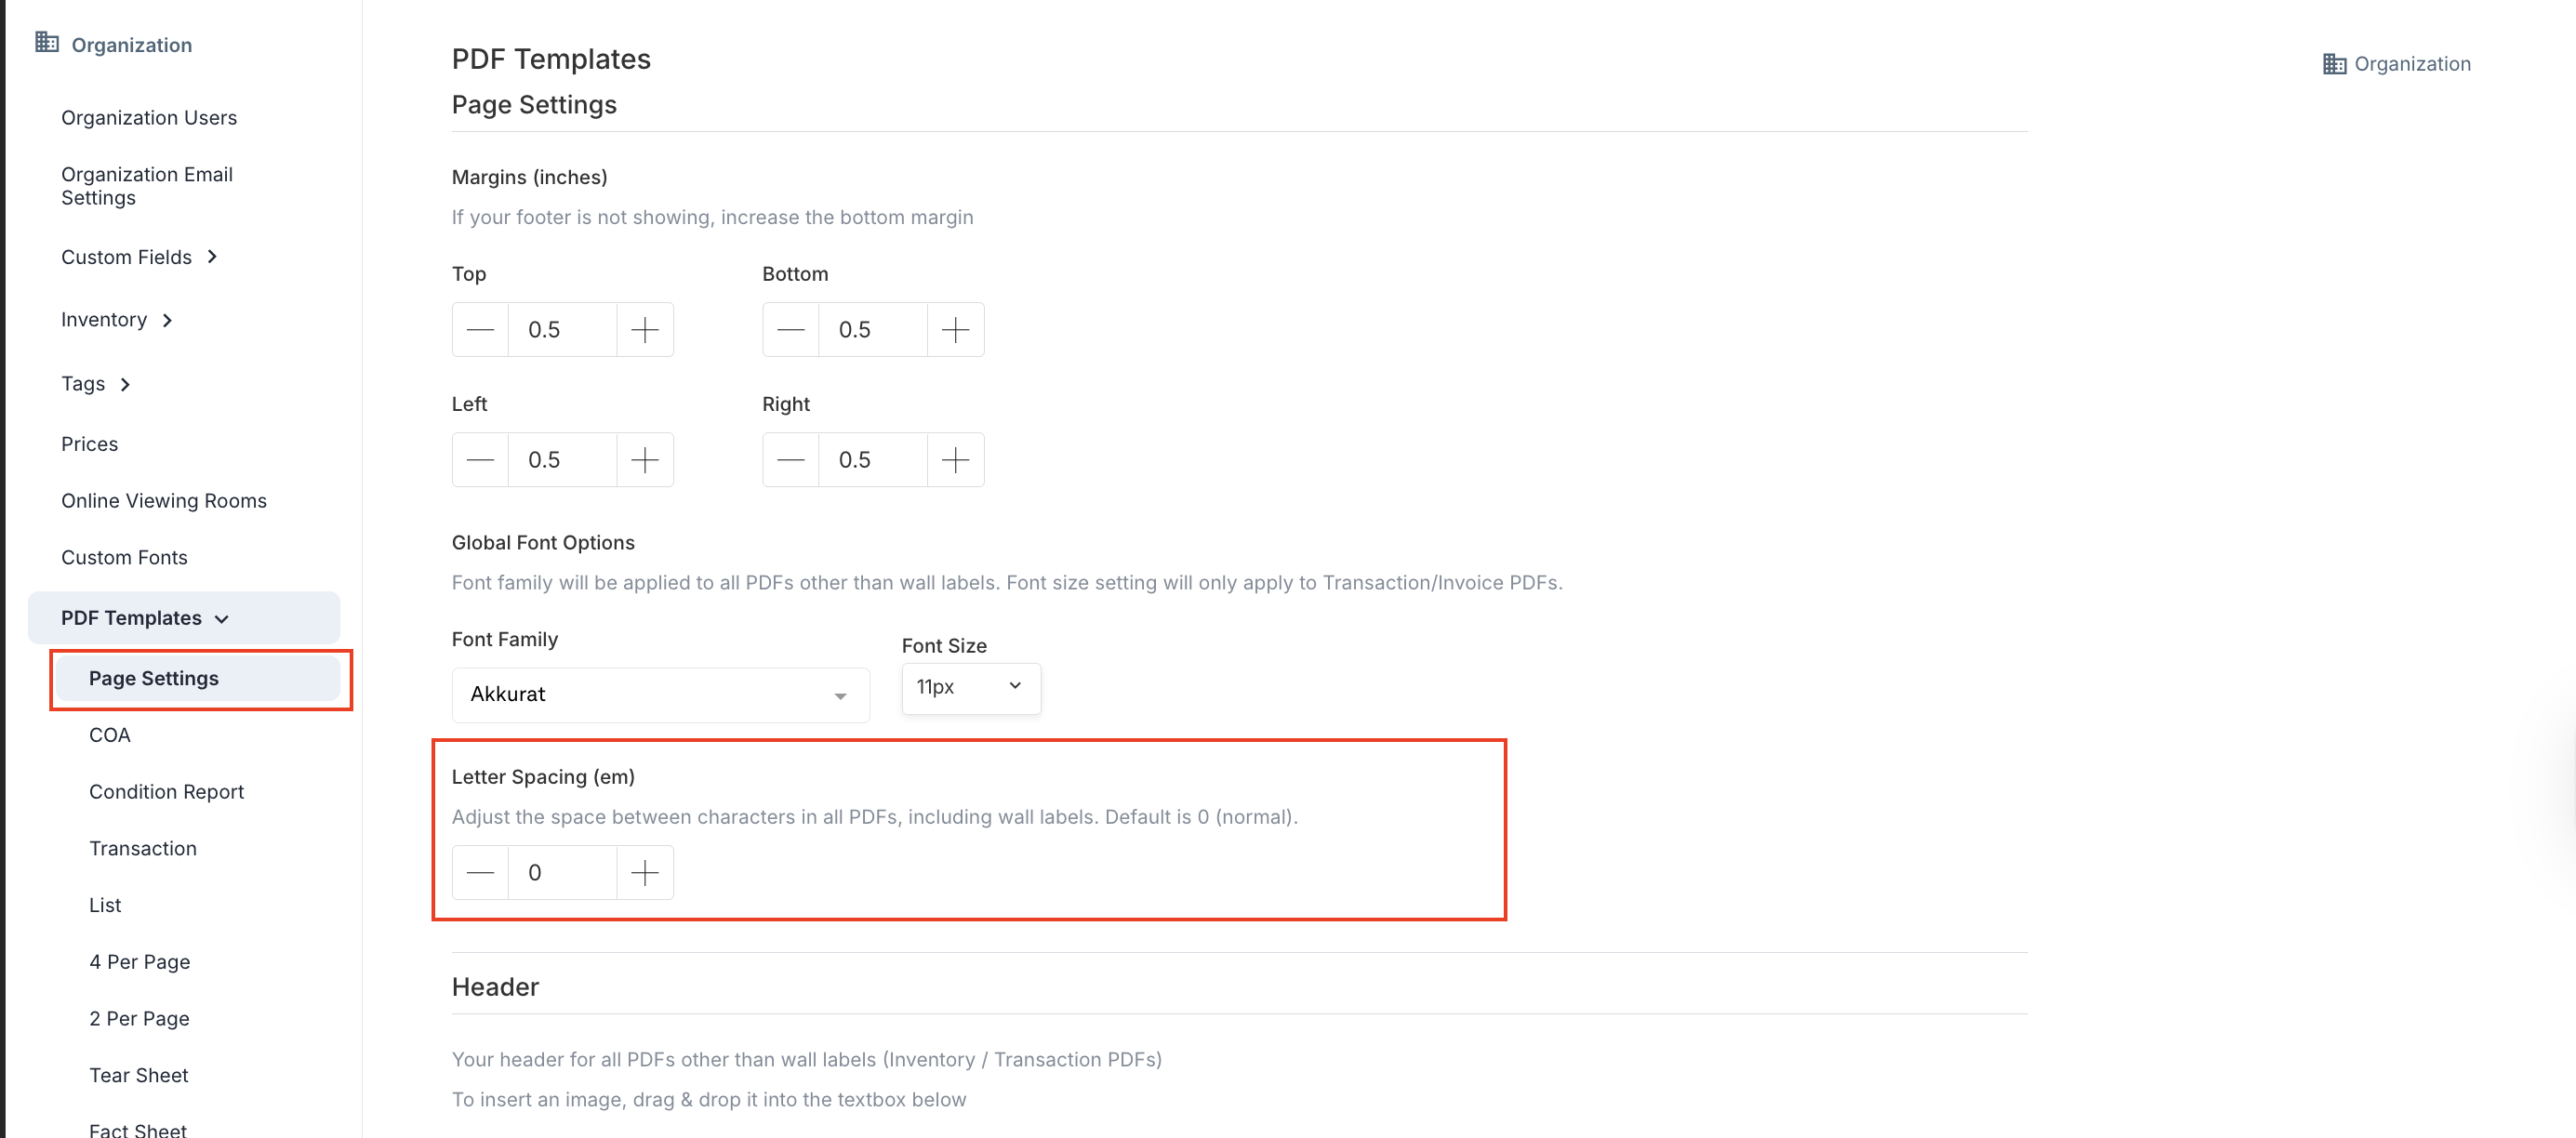Select the Tear Sheet template

click(x=138, y=1076)
